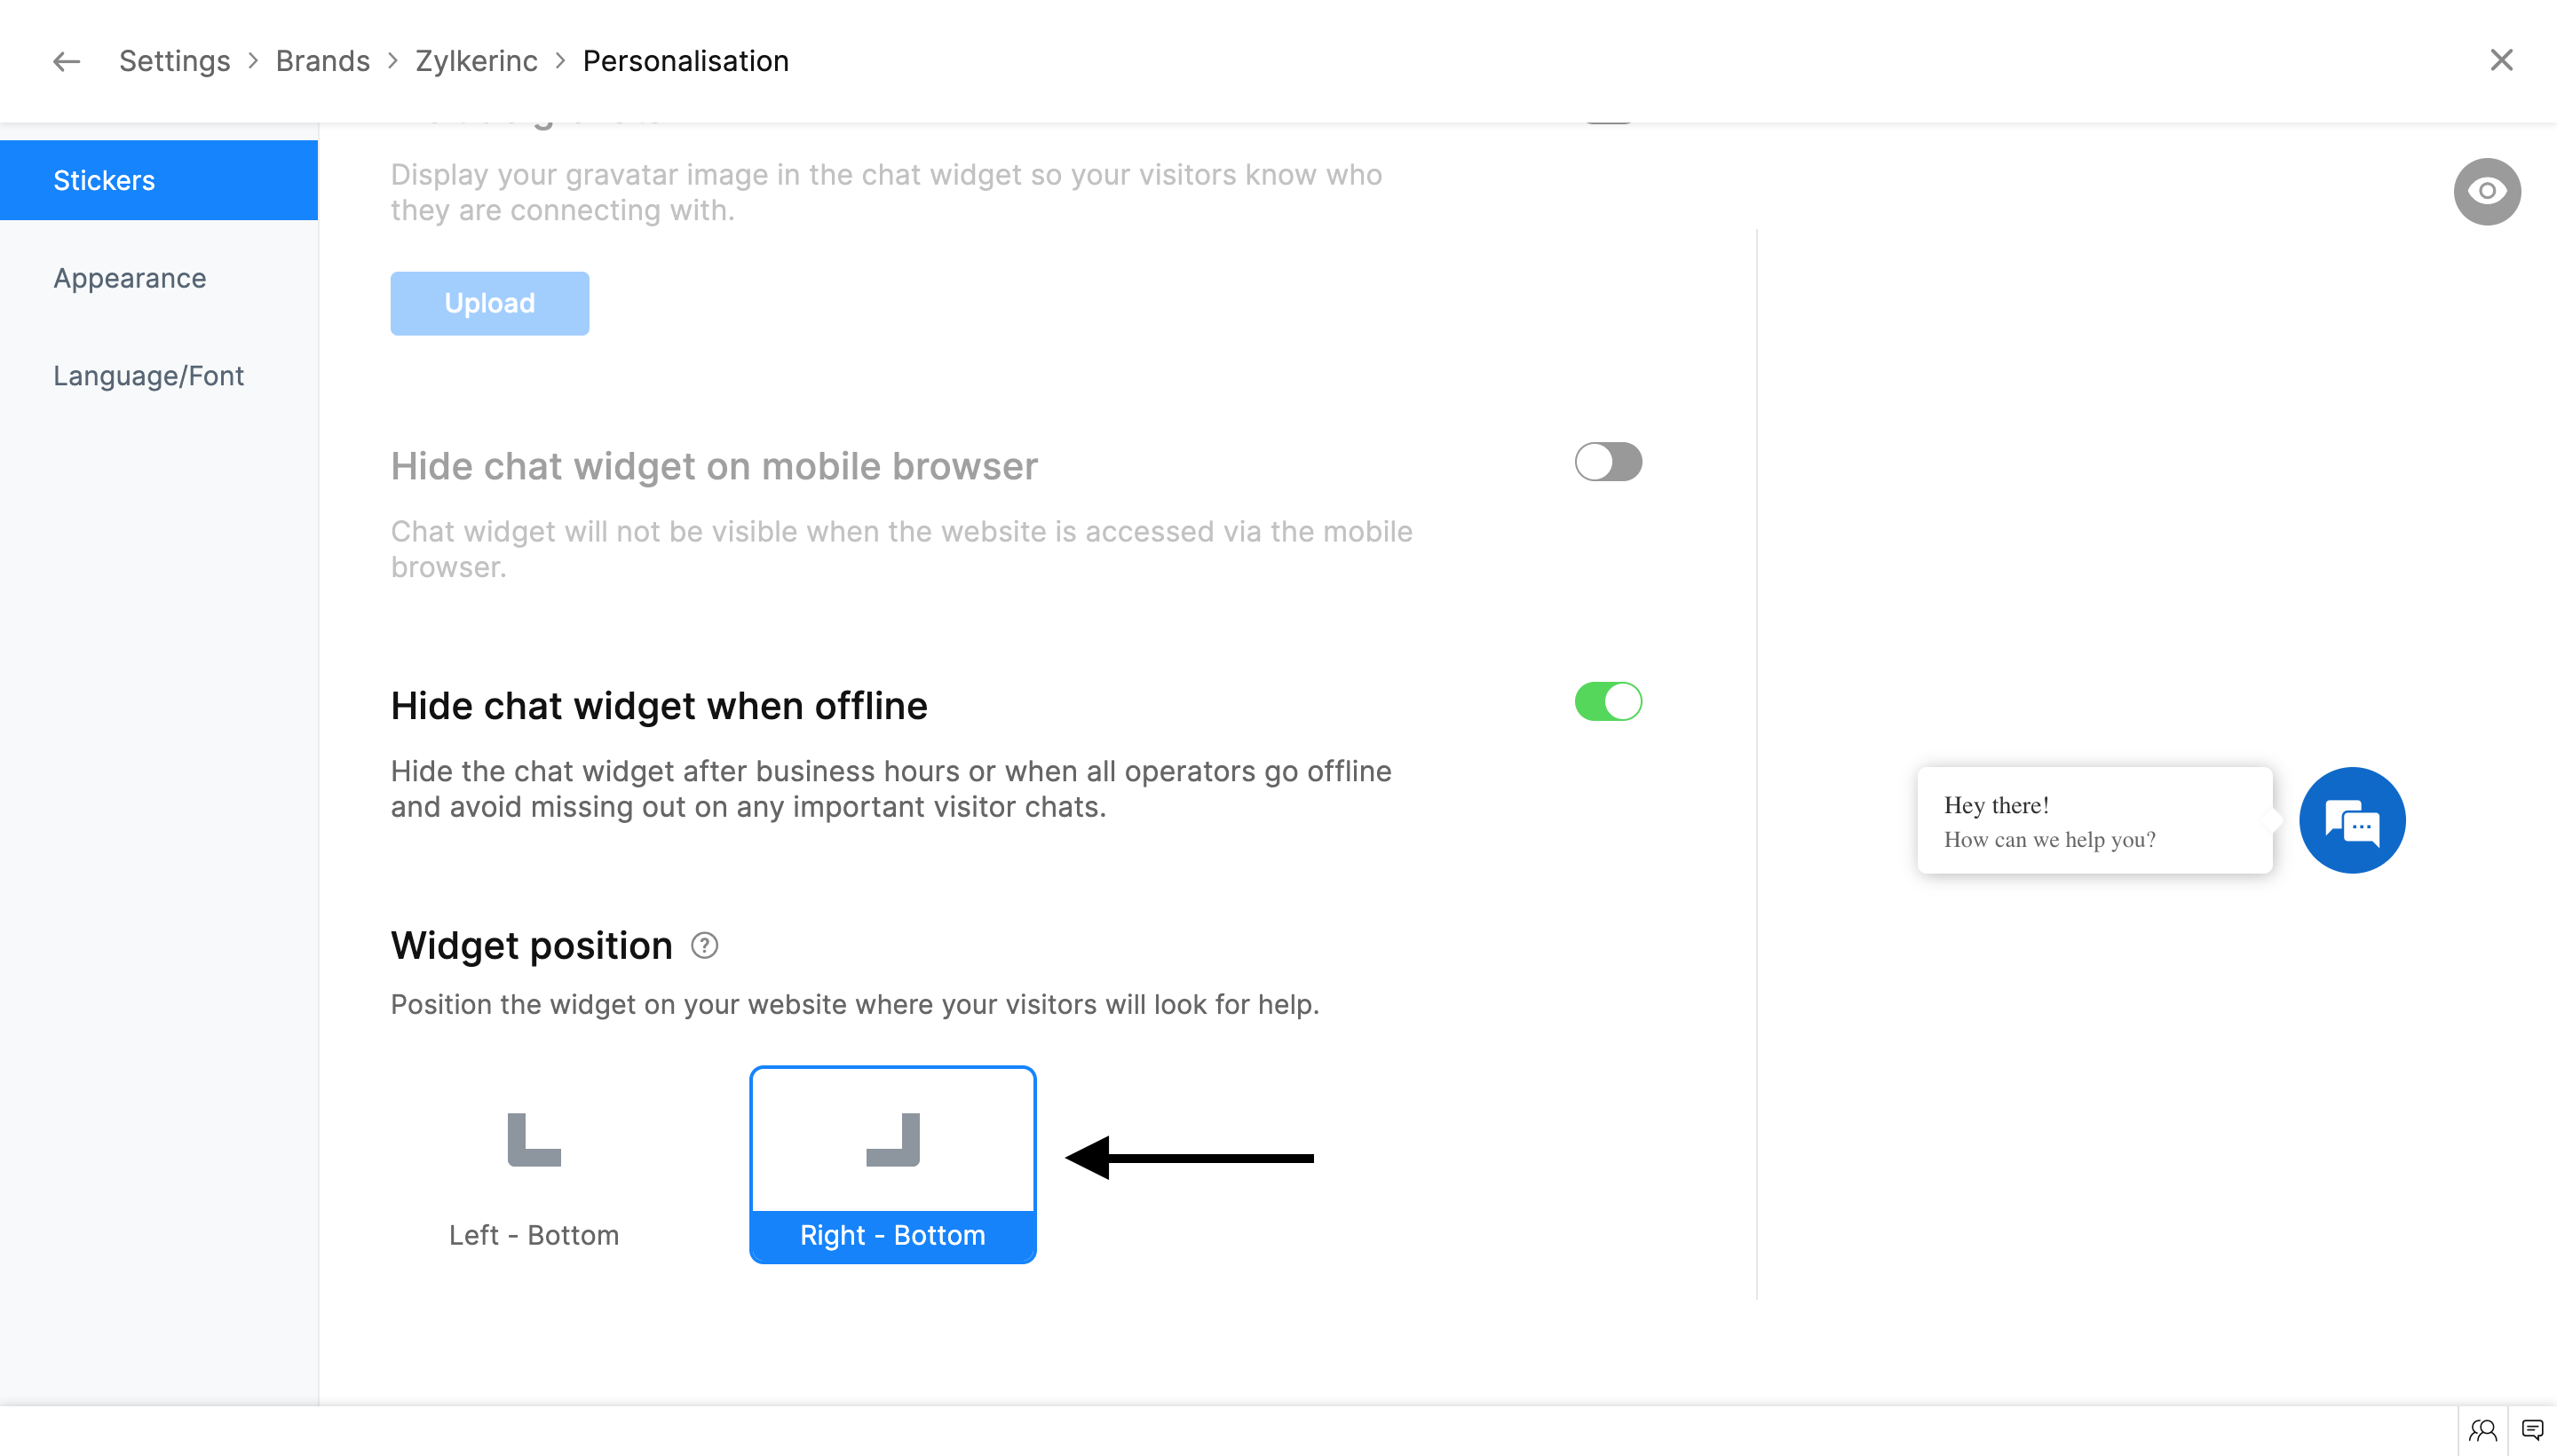Go to Settings in the breadcrumb

174,61
